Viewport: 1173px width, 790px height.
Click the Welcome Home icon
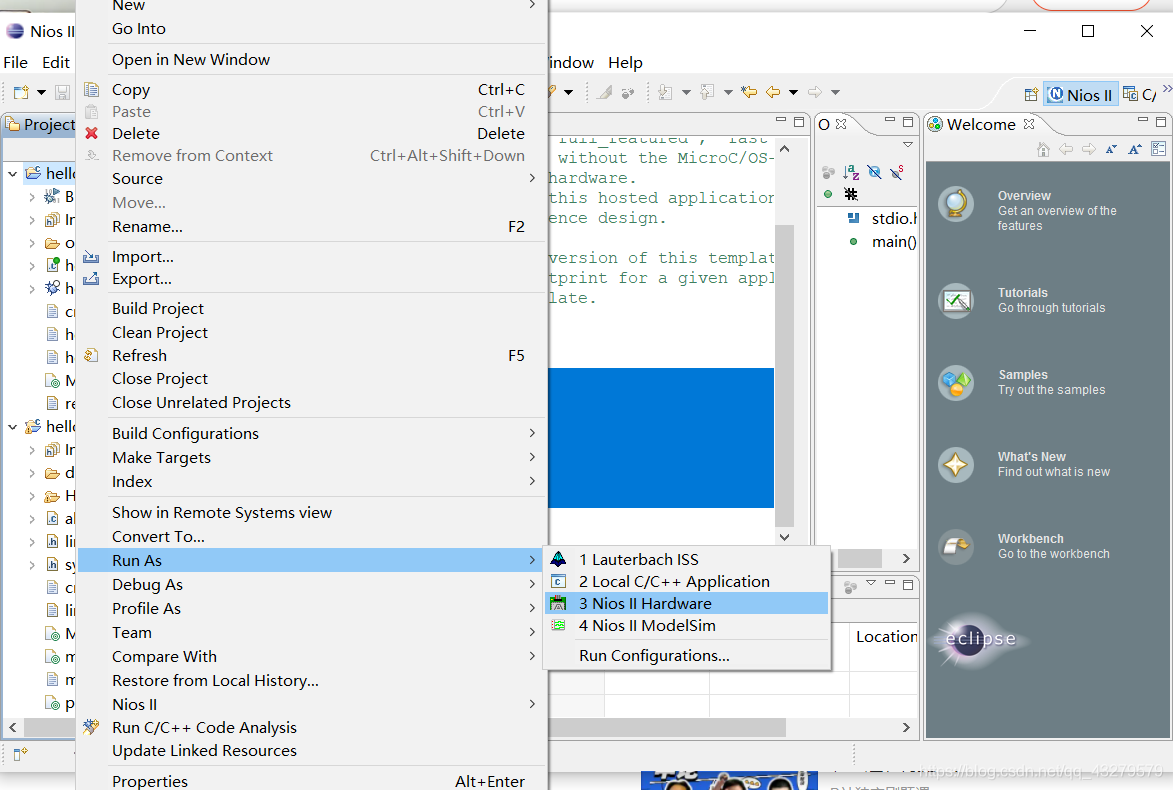(x=1043, y=149)
